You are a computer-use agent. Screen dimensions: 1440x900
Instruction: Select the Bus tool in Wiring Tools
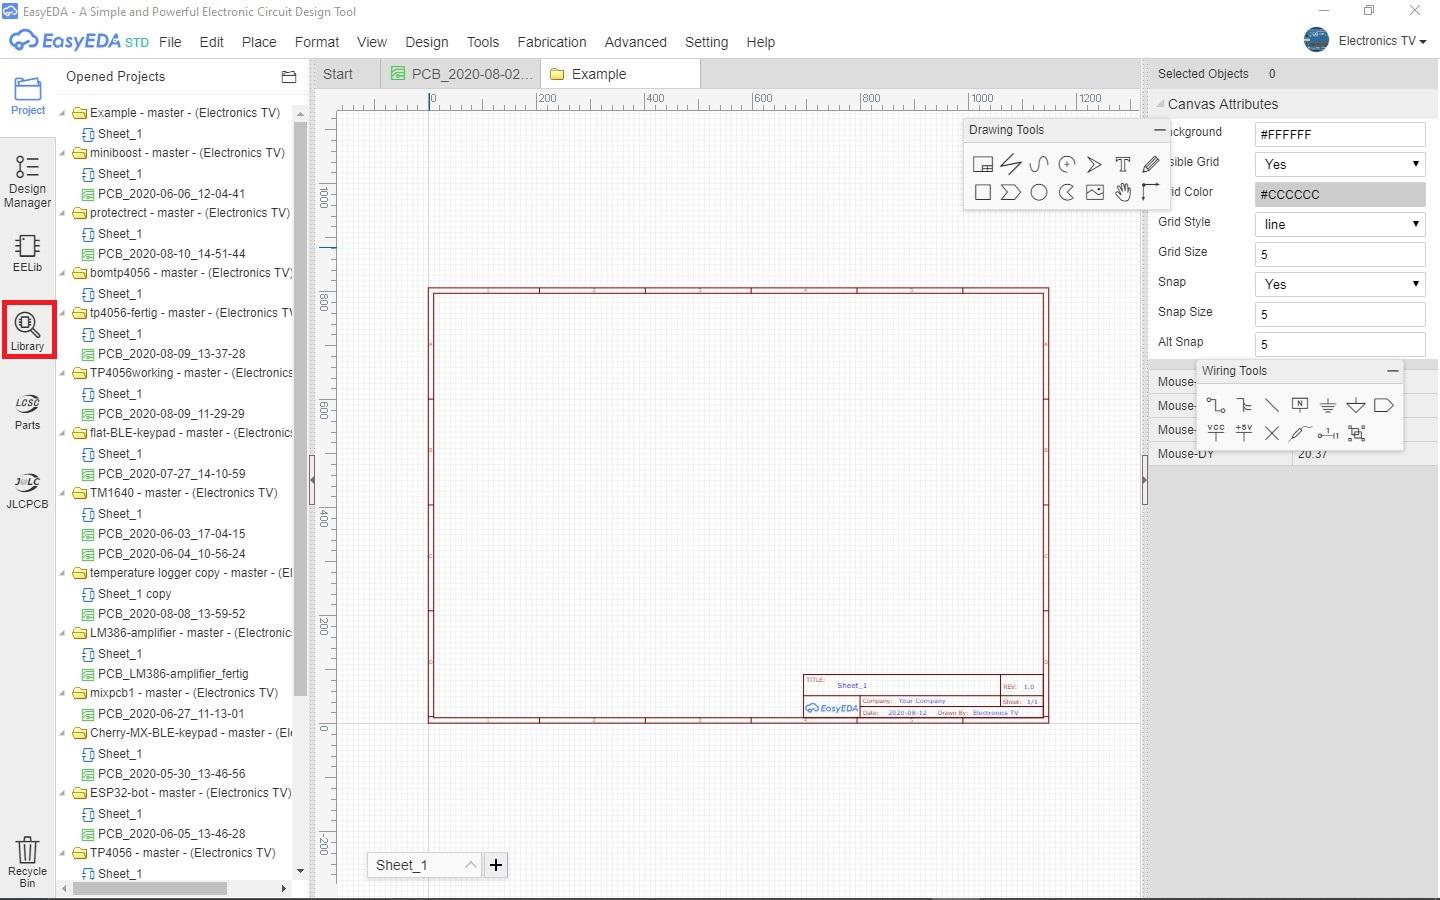(x=1244, y=405)
